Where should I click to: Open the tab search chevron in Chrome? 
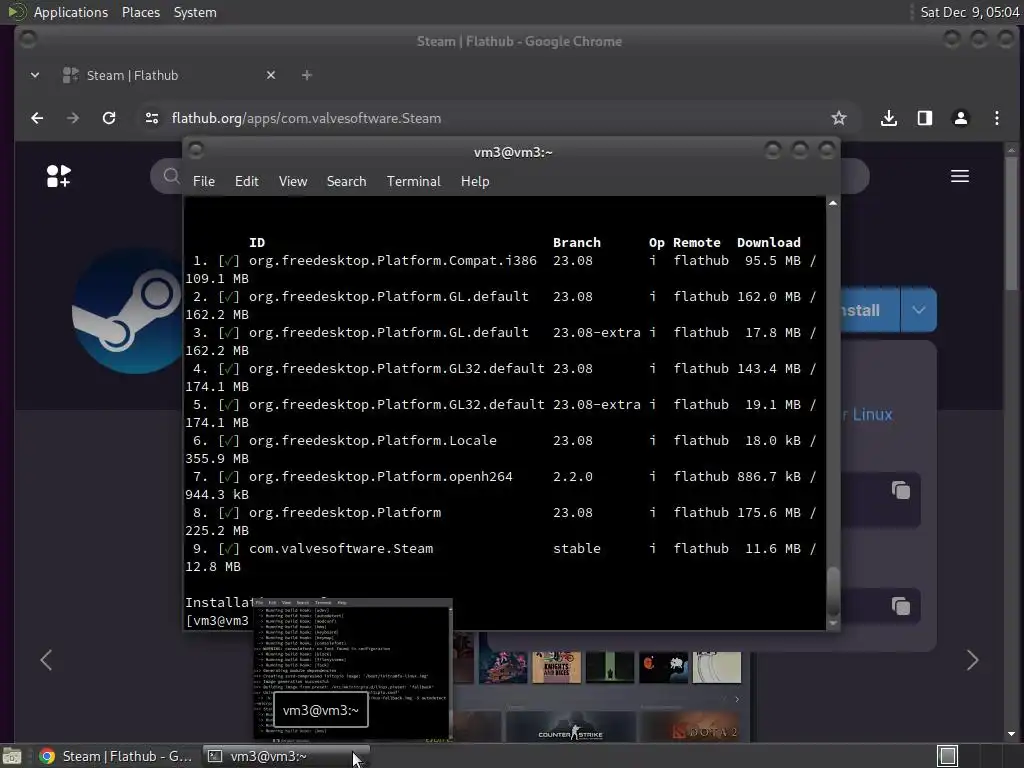(35, 75)
